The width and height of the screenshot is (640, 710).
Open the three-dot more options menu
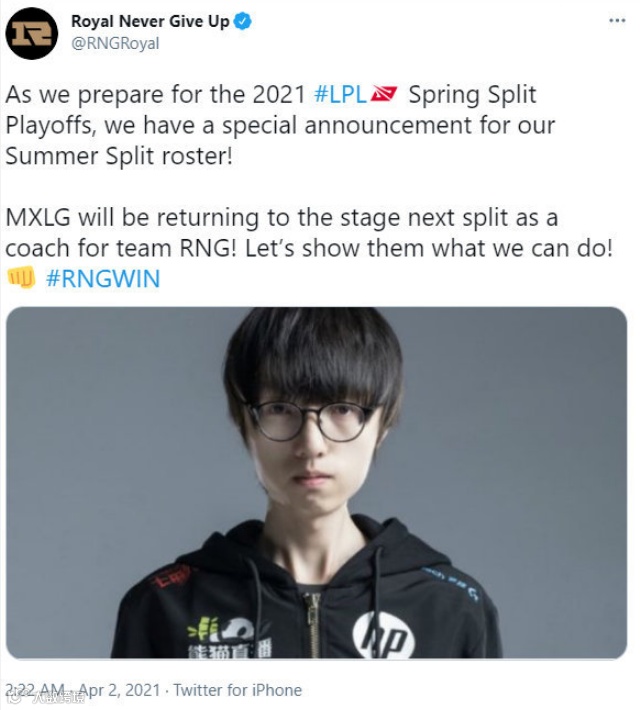pos(617,20)
